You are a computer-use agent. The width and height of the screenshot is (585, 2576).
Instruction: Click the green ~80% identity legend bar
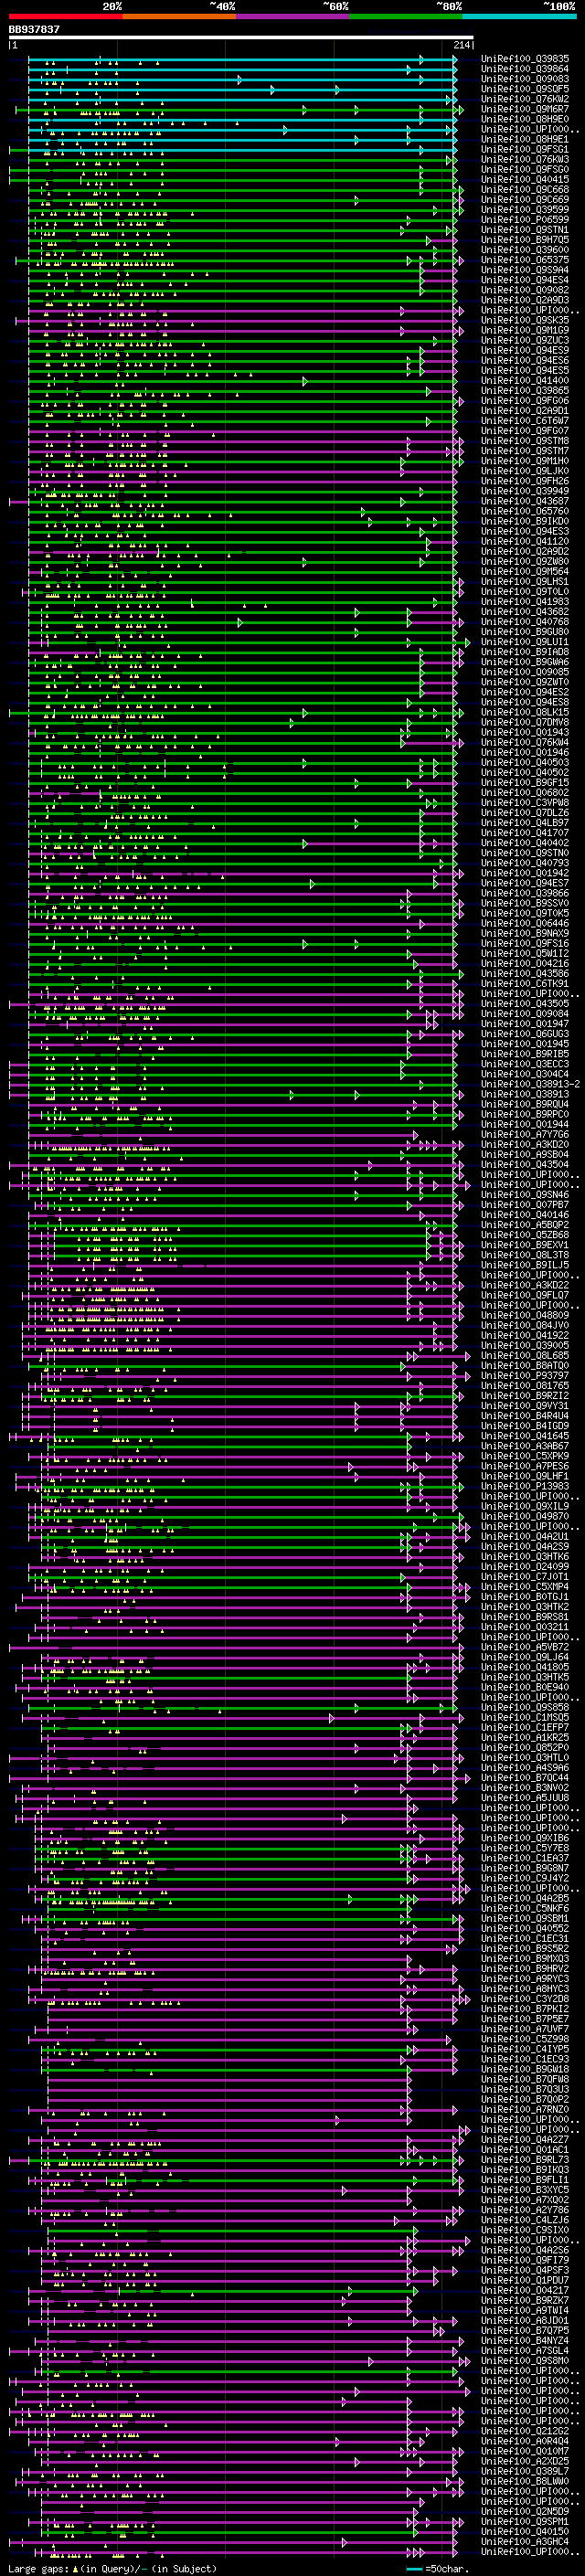click(406, 16)
